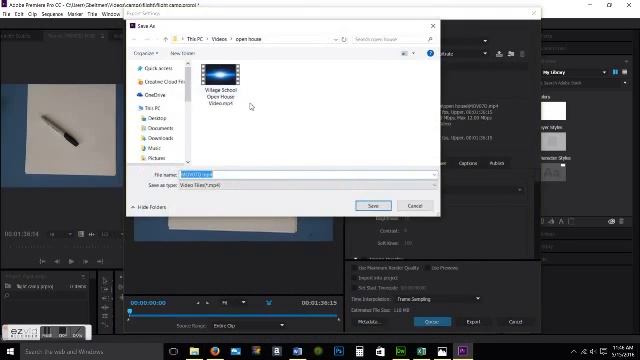Open File Explorer from the taskbar
The image size is (640, 360).
click(194, 351)
